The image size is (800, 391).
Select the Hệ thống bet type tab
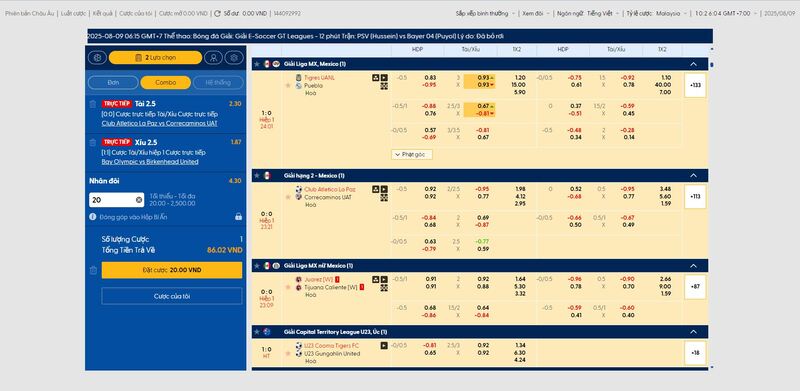(x=218, y=83)
